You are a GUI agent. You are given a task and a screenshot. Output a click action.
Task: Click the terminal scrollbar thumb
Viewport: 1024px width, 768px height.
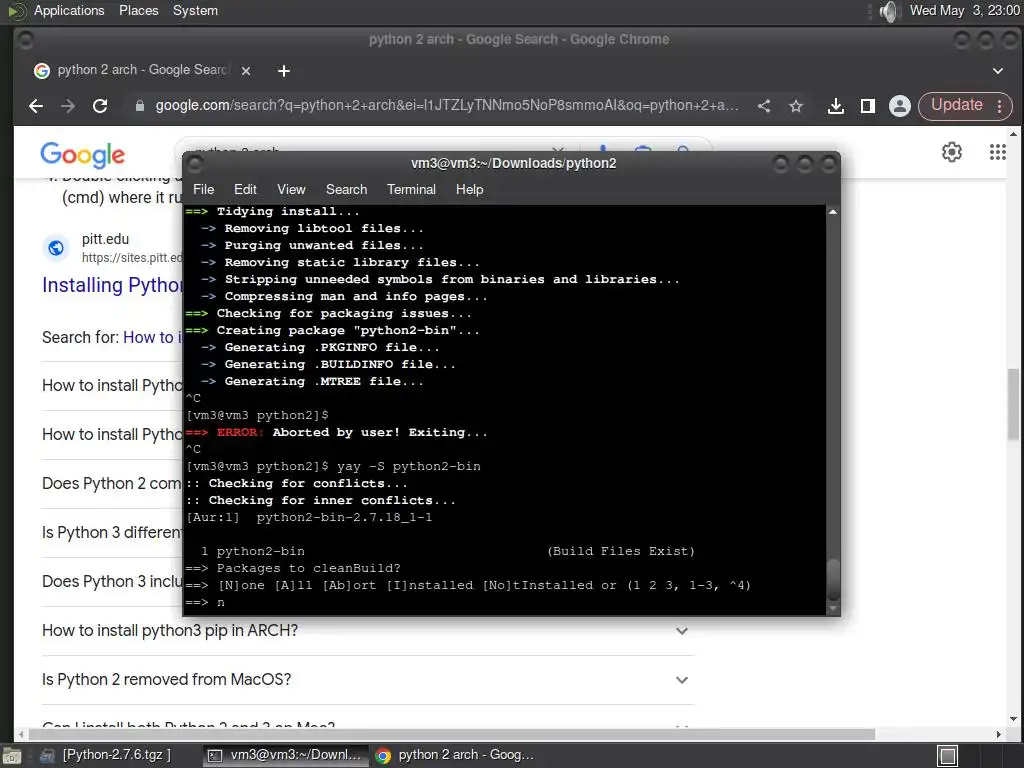click(x=833, y=580)
